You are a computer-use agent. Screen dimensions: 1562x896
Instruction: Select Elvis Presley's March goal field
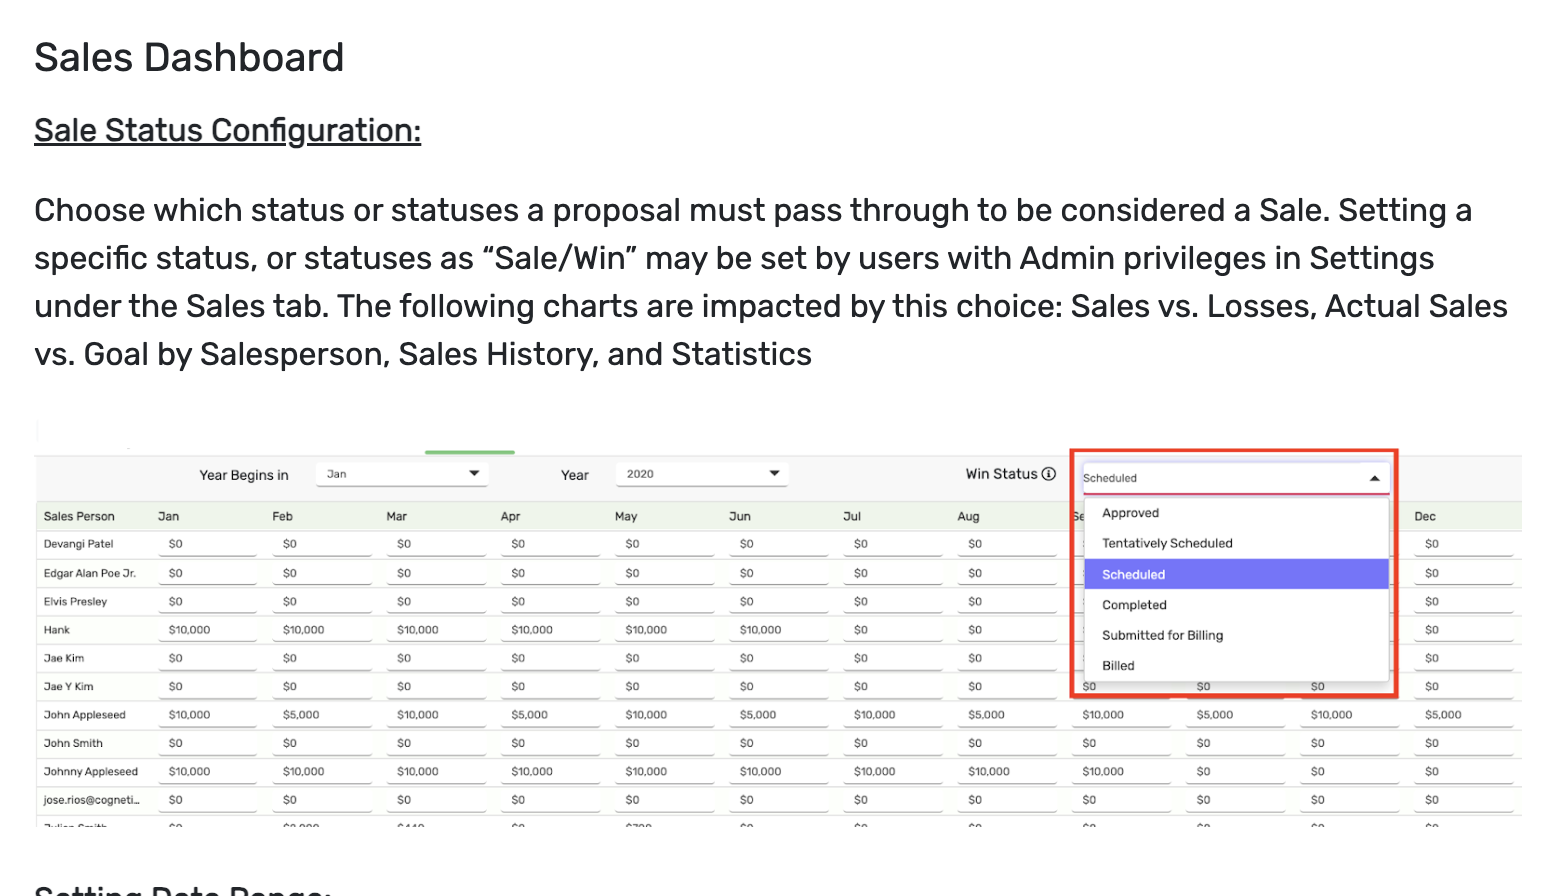pos(434,602)
